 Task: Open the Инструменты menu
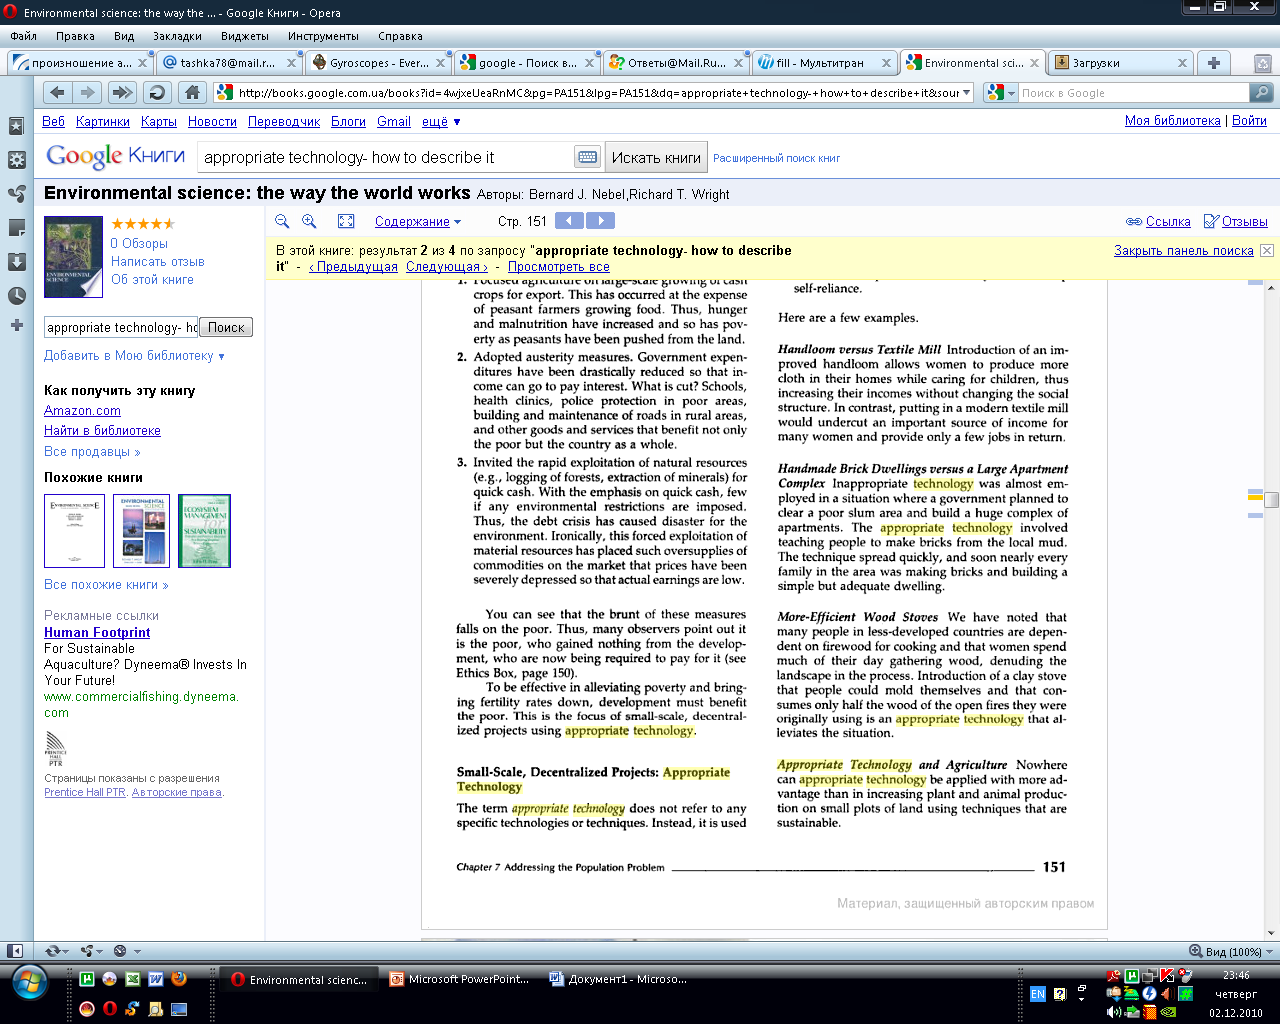pyautogui.click(x=323, y=36)
